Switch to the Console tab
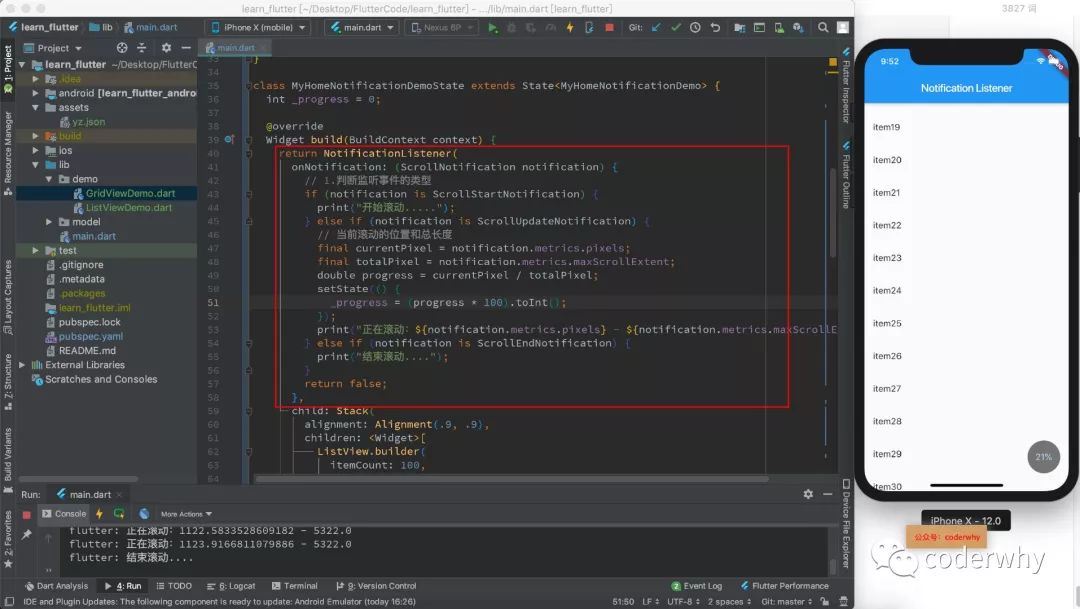This screenshot has height=609, width=1080. (64, 514)
